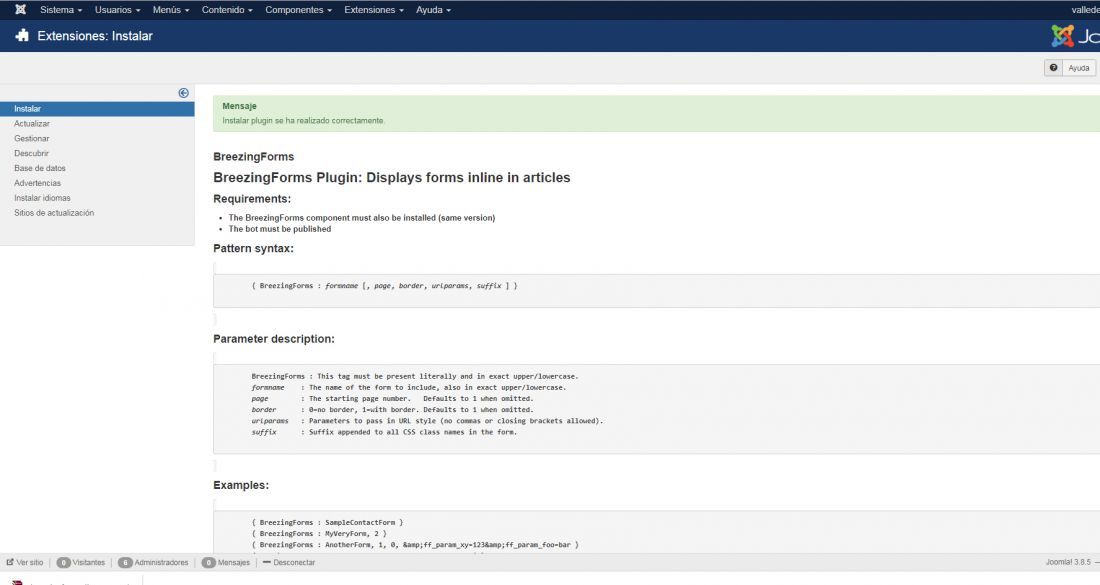
Task: Open Advertencias in the sidebar
Action: click(37, 183)
